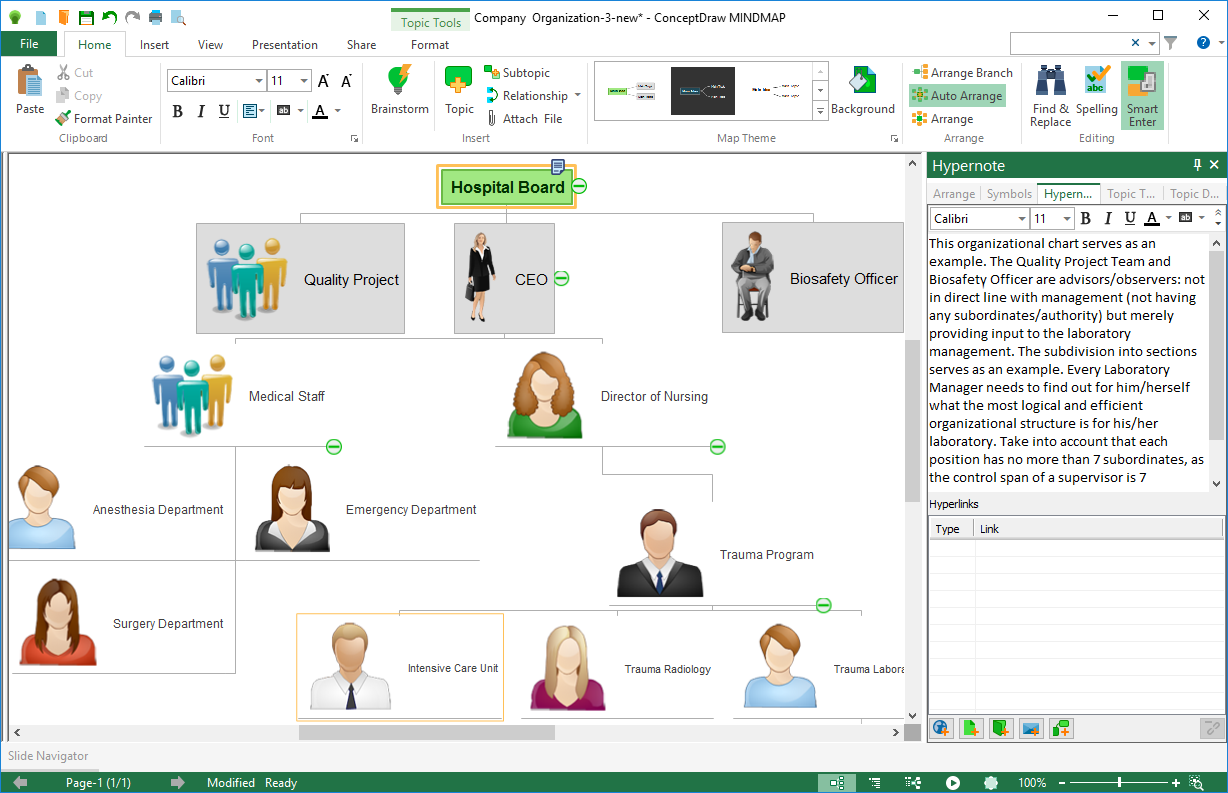Open the Background options
This screenshot has height=793, width=1228.
tap(863, 91)
